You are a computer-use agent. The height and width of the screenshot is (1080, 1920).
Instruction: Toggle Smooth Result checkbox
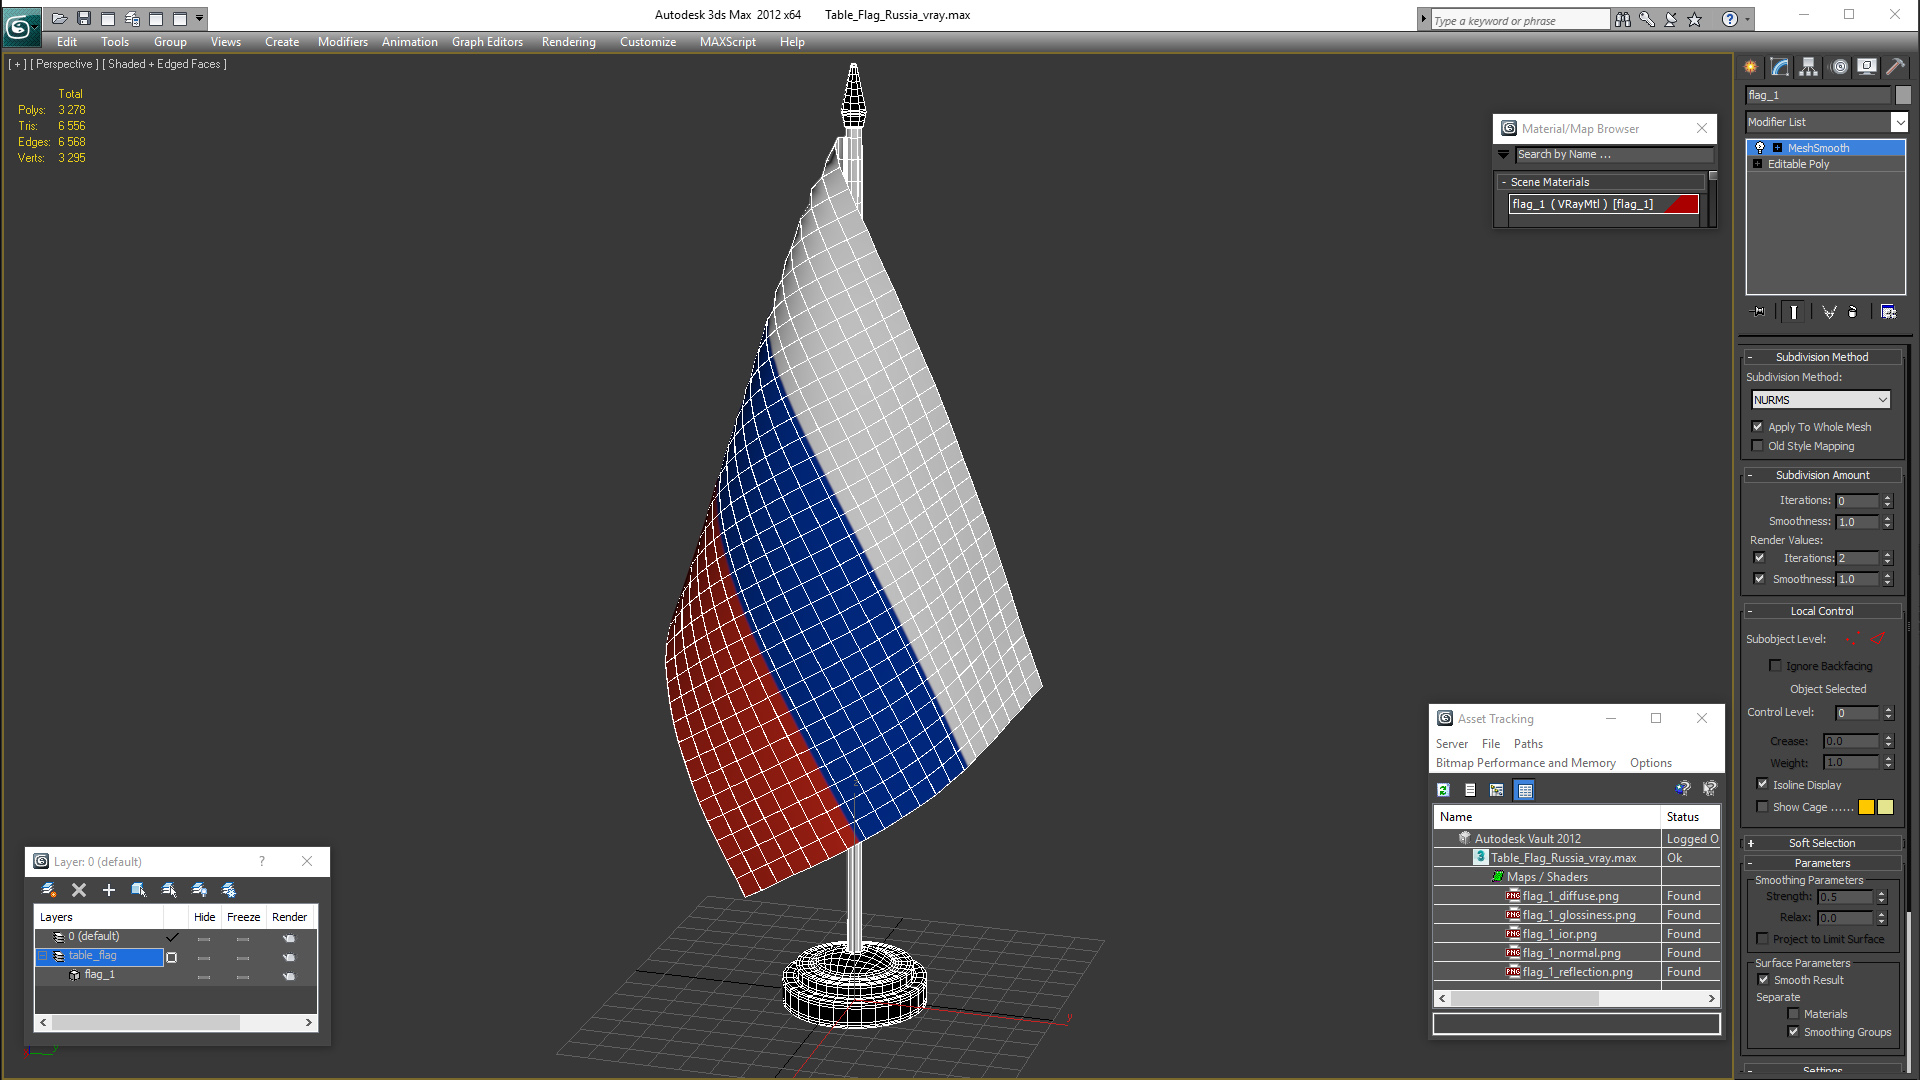[x=1763, y=980]
